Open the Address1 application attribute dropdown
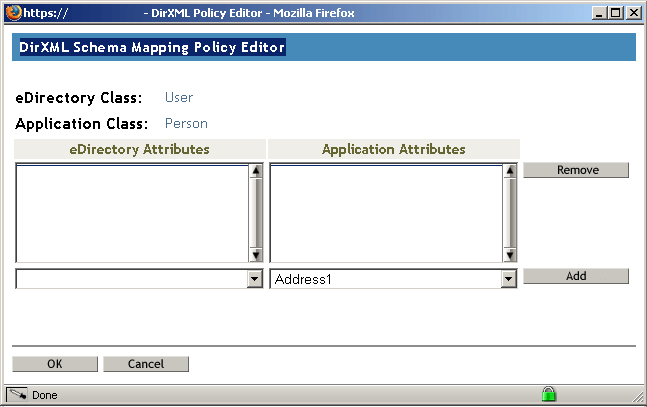Screen dimensions: 647x407 point(509,279)
